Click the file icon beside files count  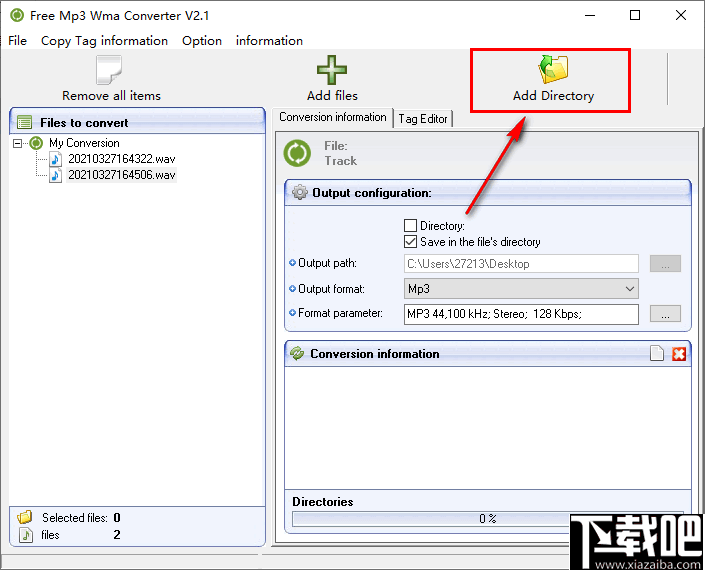(26, 535)
